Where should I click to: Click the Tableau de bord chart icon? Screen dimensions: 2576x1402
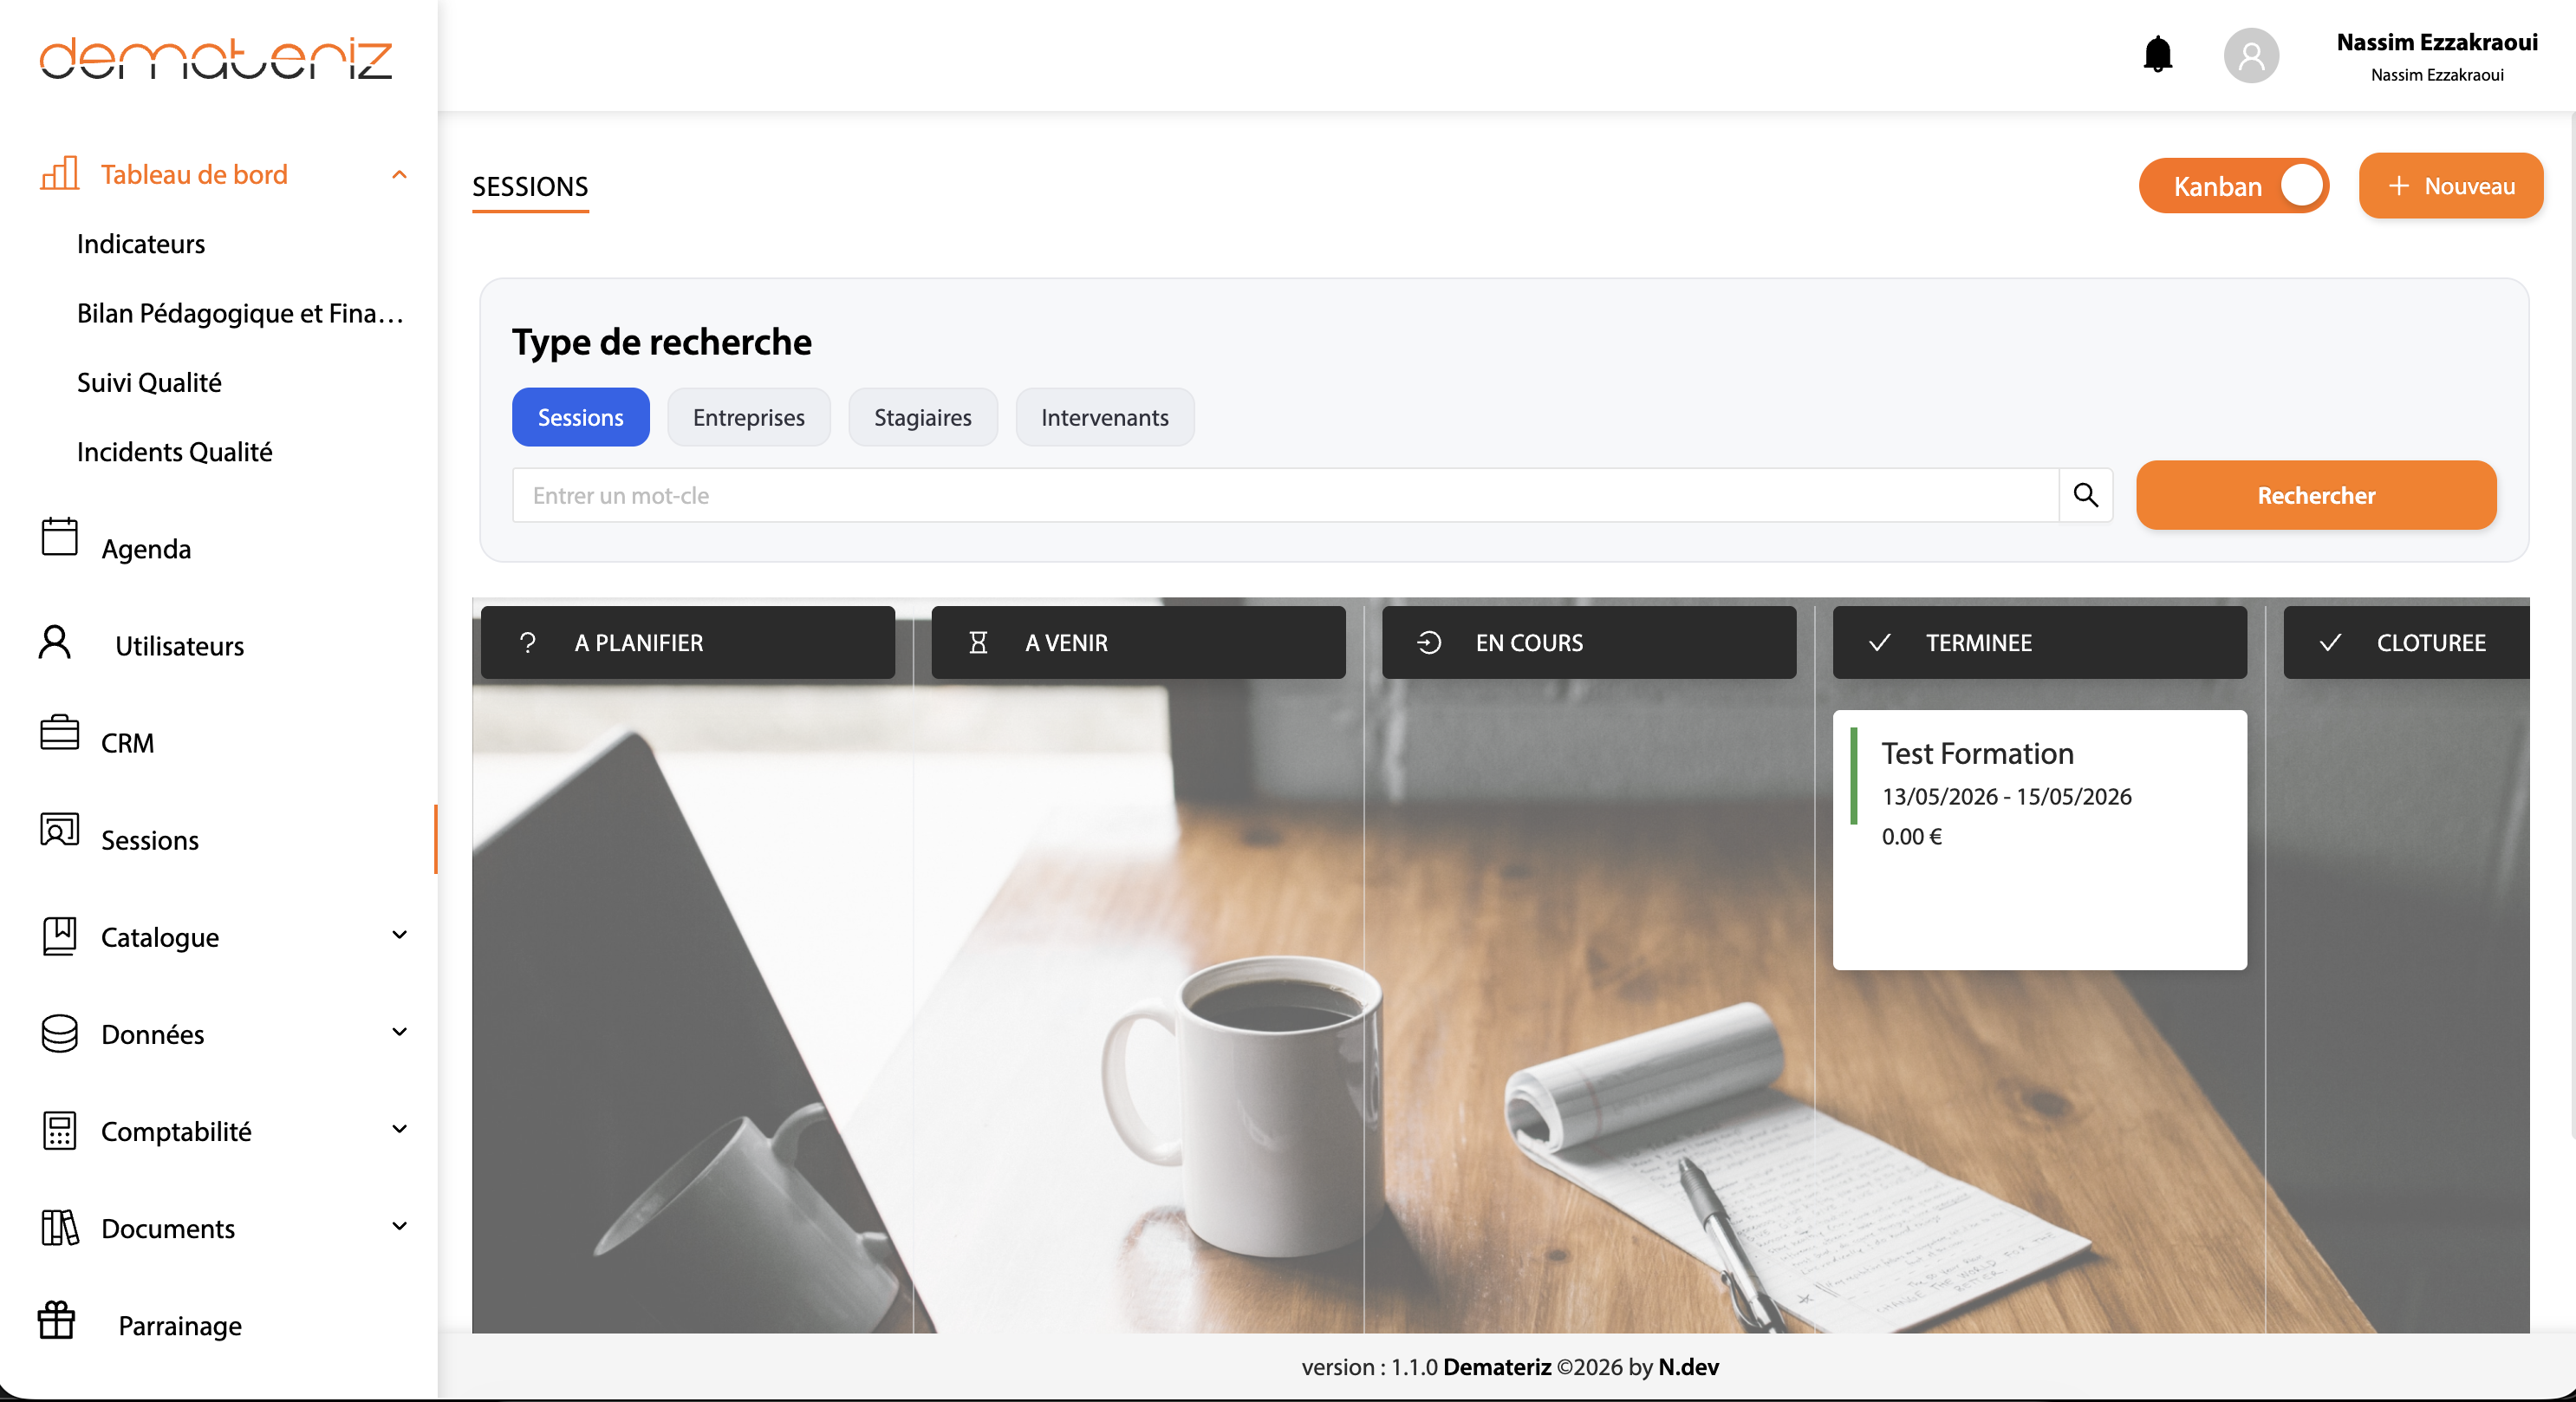(59, 173)
